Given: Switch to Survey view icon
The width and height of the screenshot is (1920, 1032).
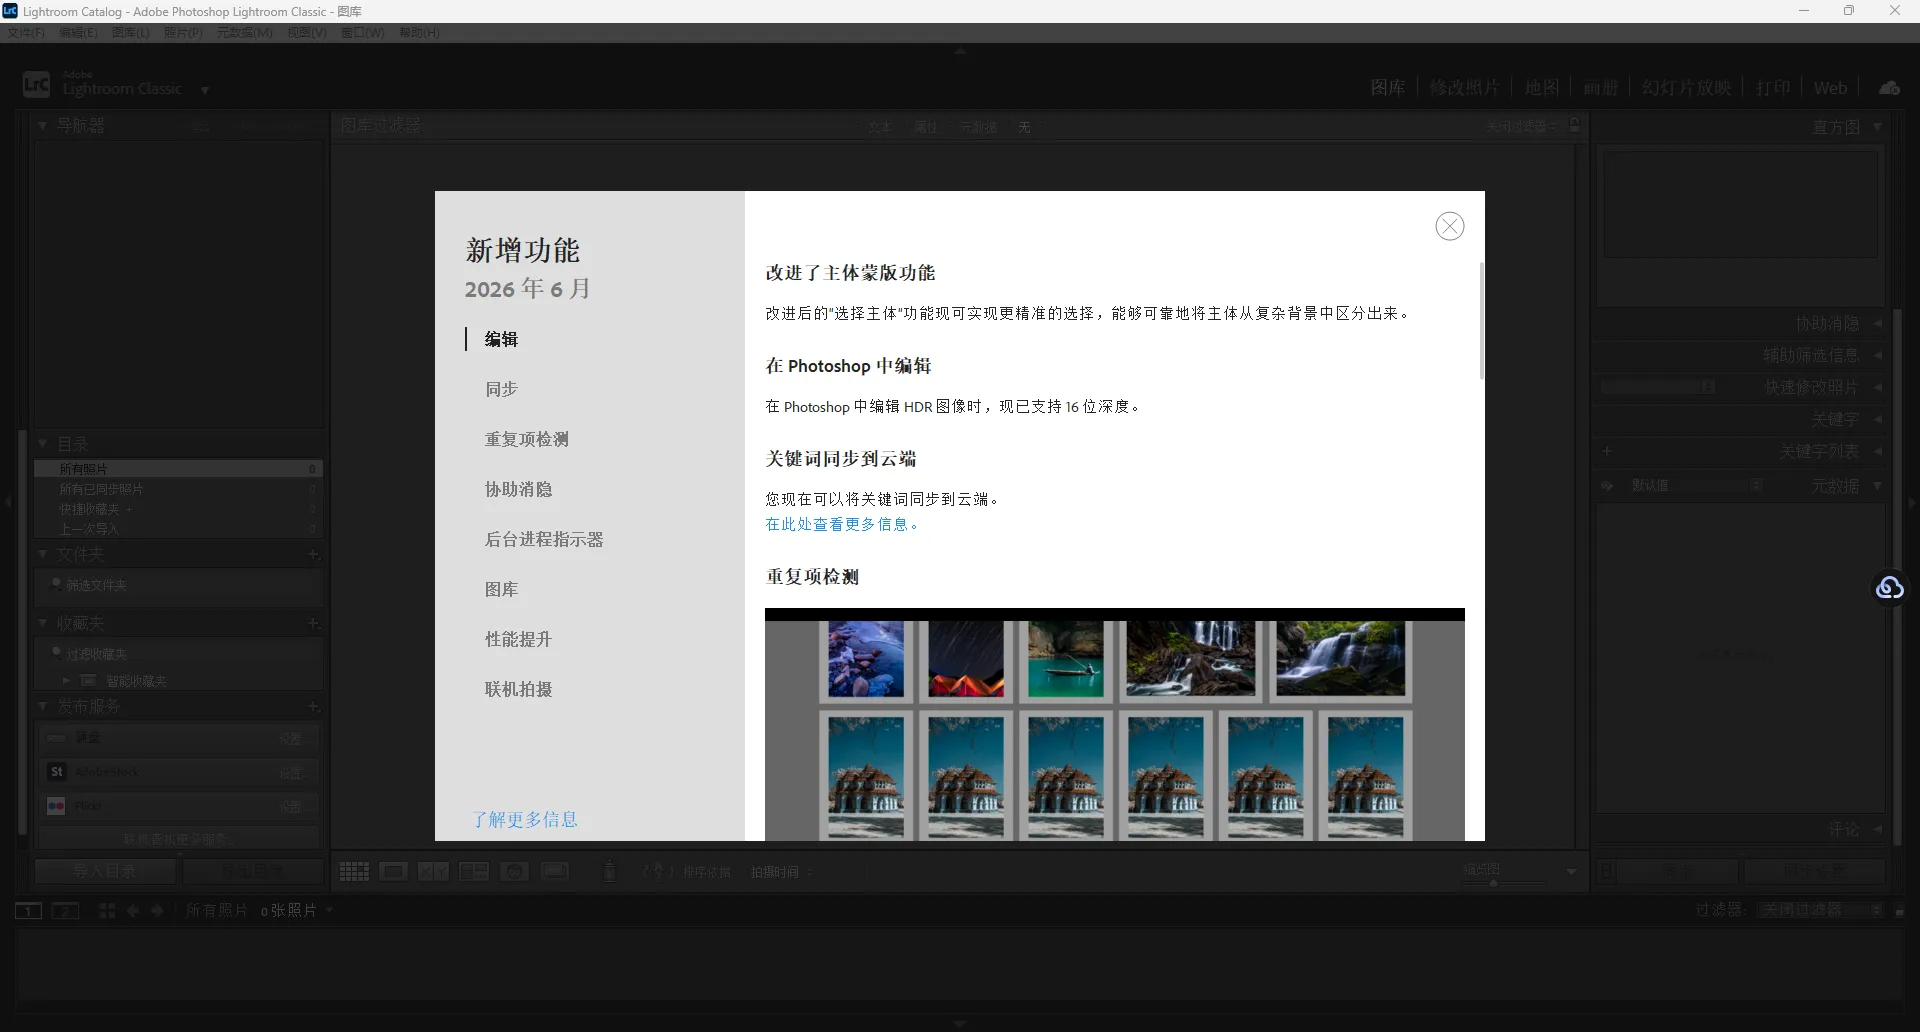Looking at the screenshot, I should pos(474,872).
